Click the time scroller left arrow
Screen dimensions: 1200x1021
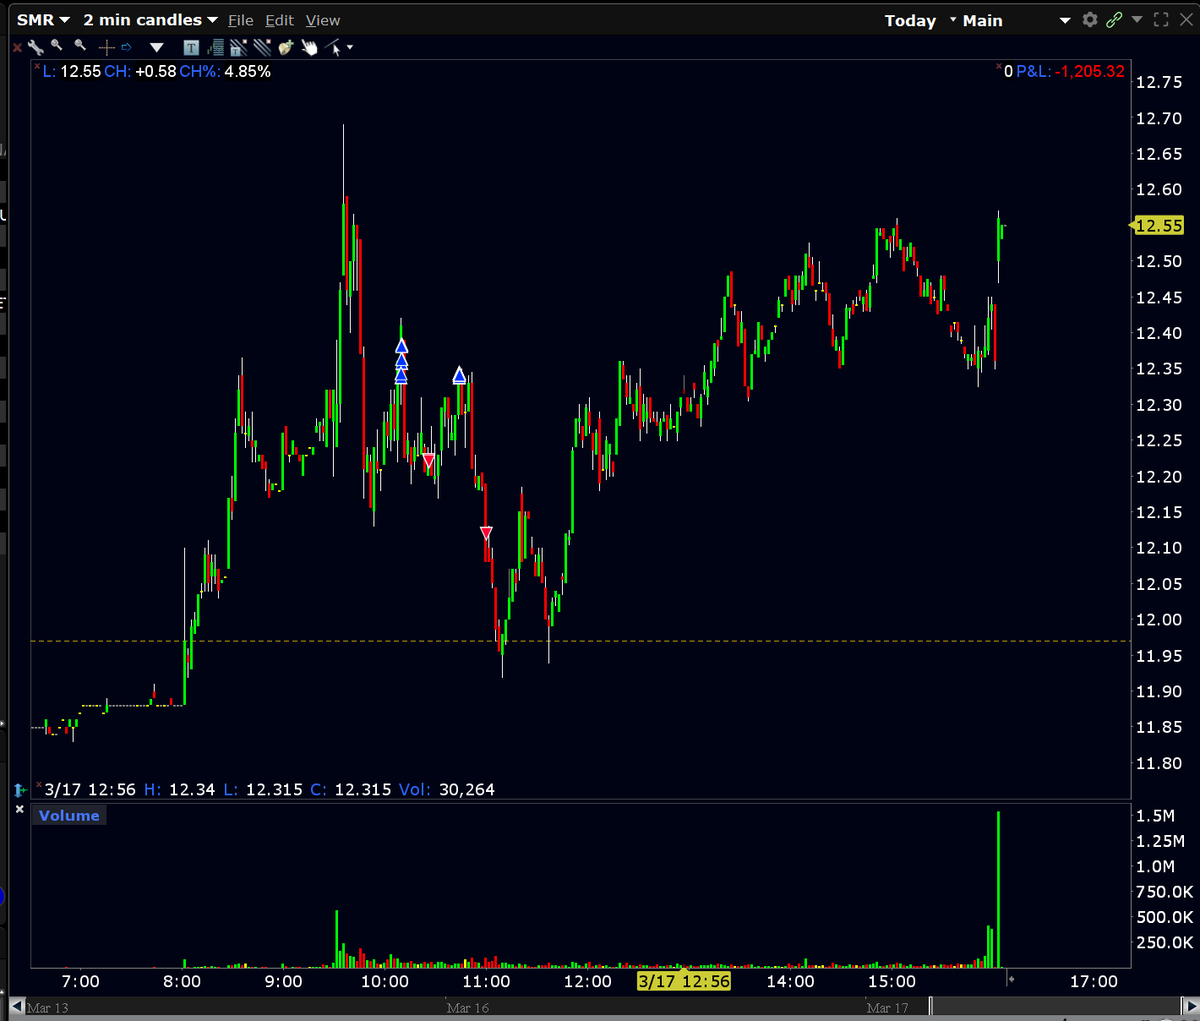17,1006
